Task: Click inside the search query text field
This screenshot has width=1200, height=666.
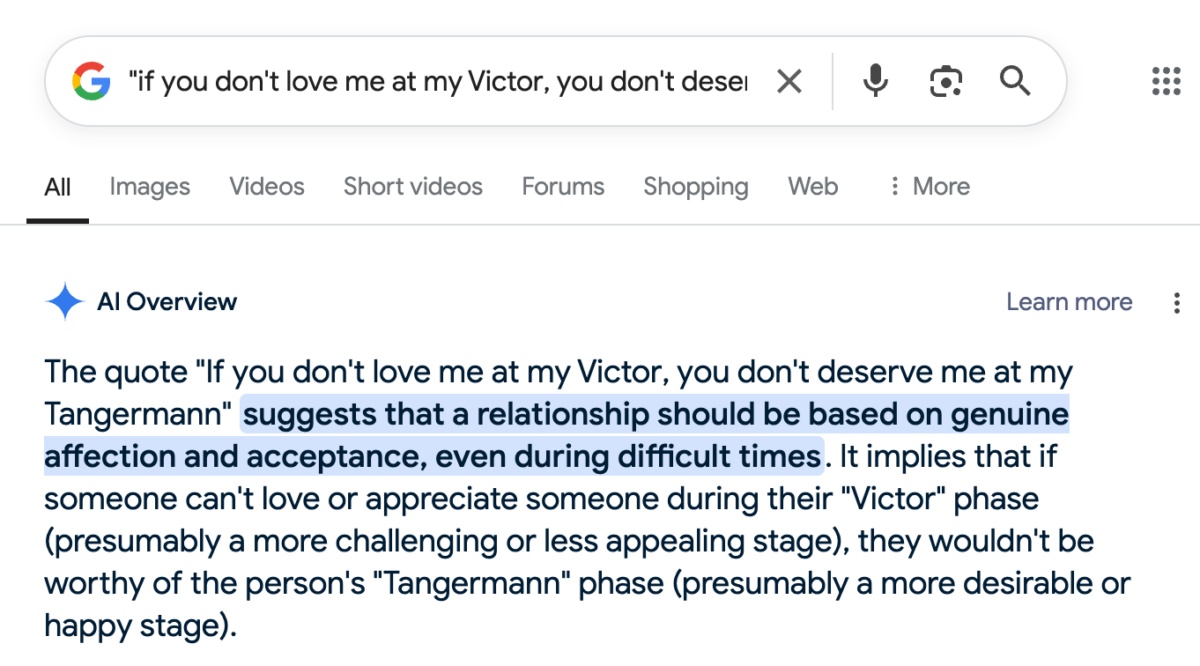Action: [438, 81]
